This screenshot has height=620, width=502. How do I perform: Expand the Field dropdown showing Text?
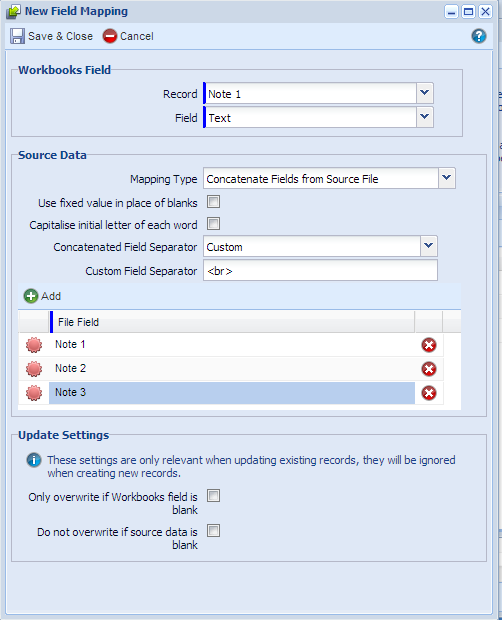pyautogui.click(x=425, y=117)
